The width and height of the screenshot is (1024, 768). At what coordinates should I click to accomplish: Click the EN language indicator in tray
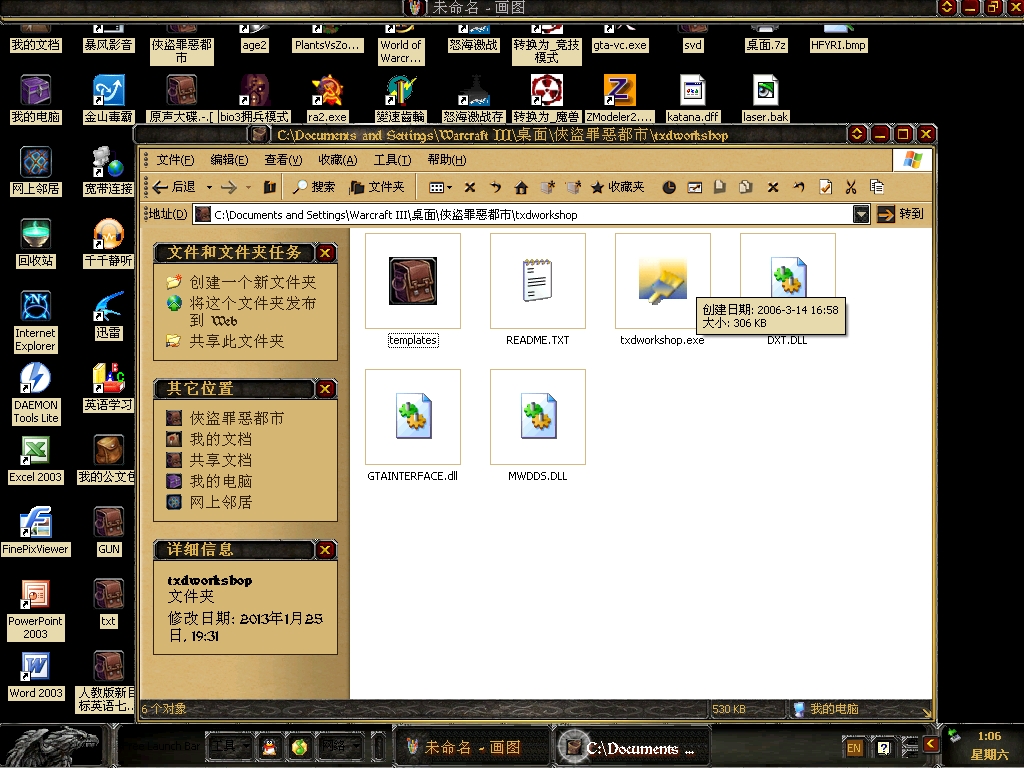click(x=854, y=748)
